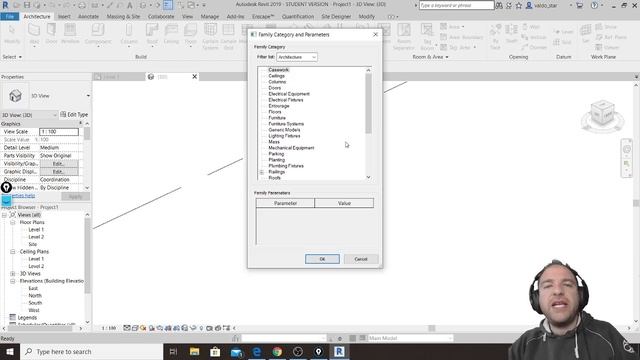
Task: Click the Text tool icon in quick access toolbar
Action: [129, 5]
